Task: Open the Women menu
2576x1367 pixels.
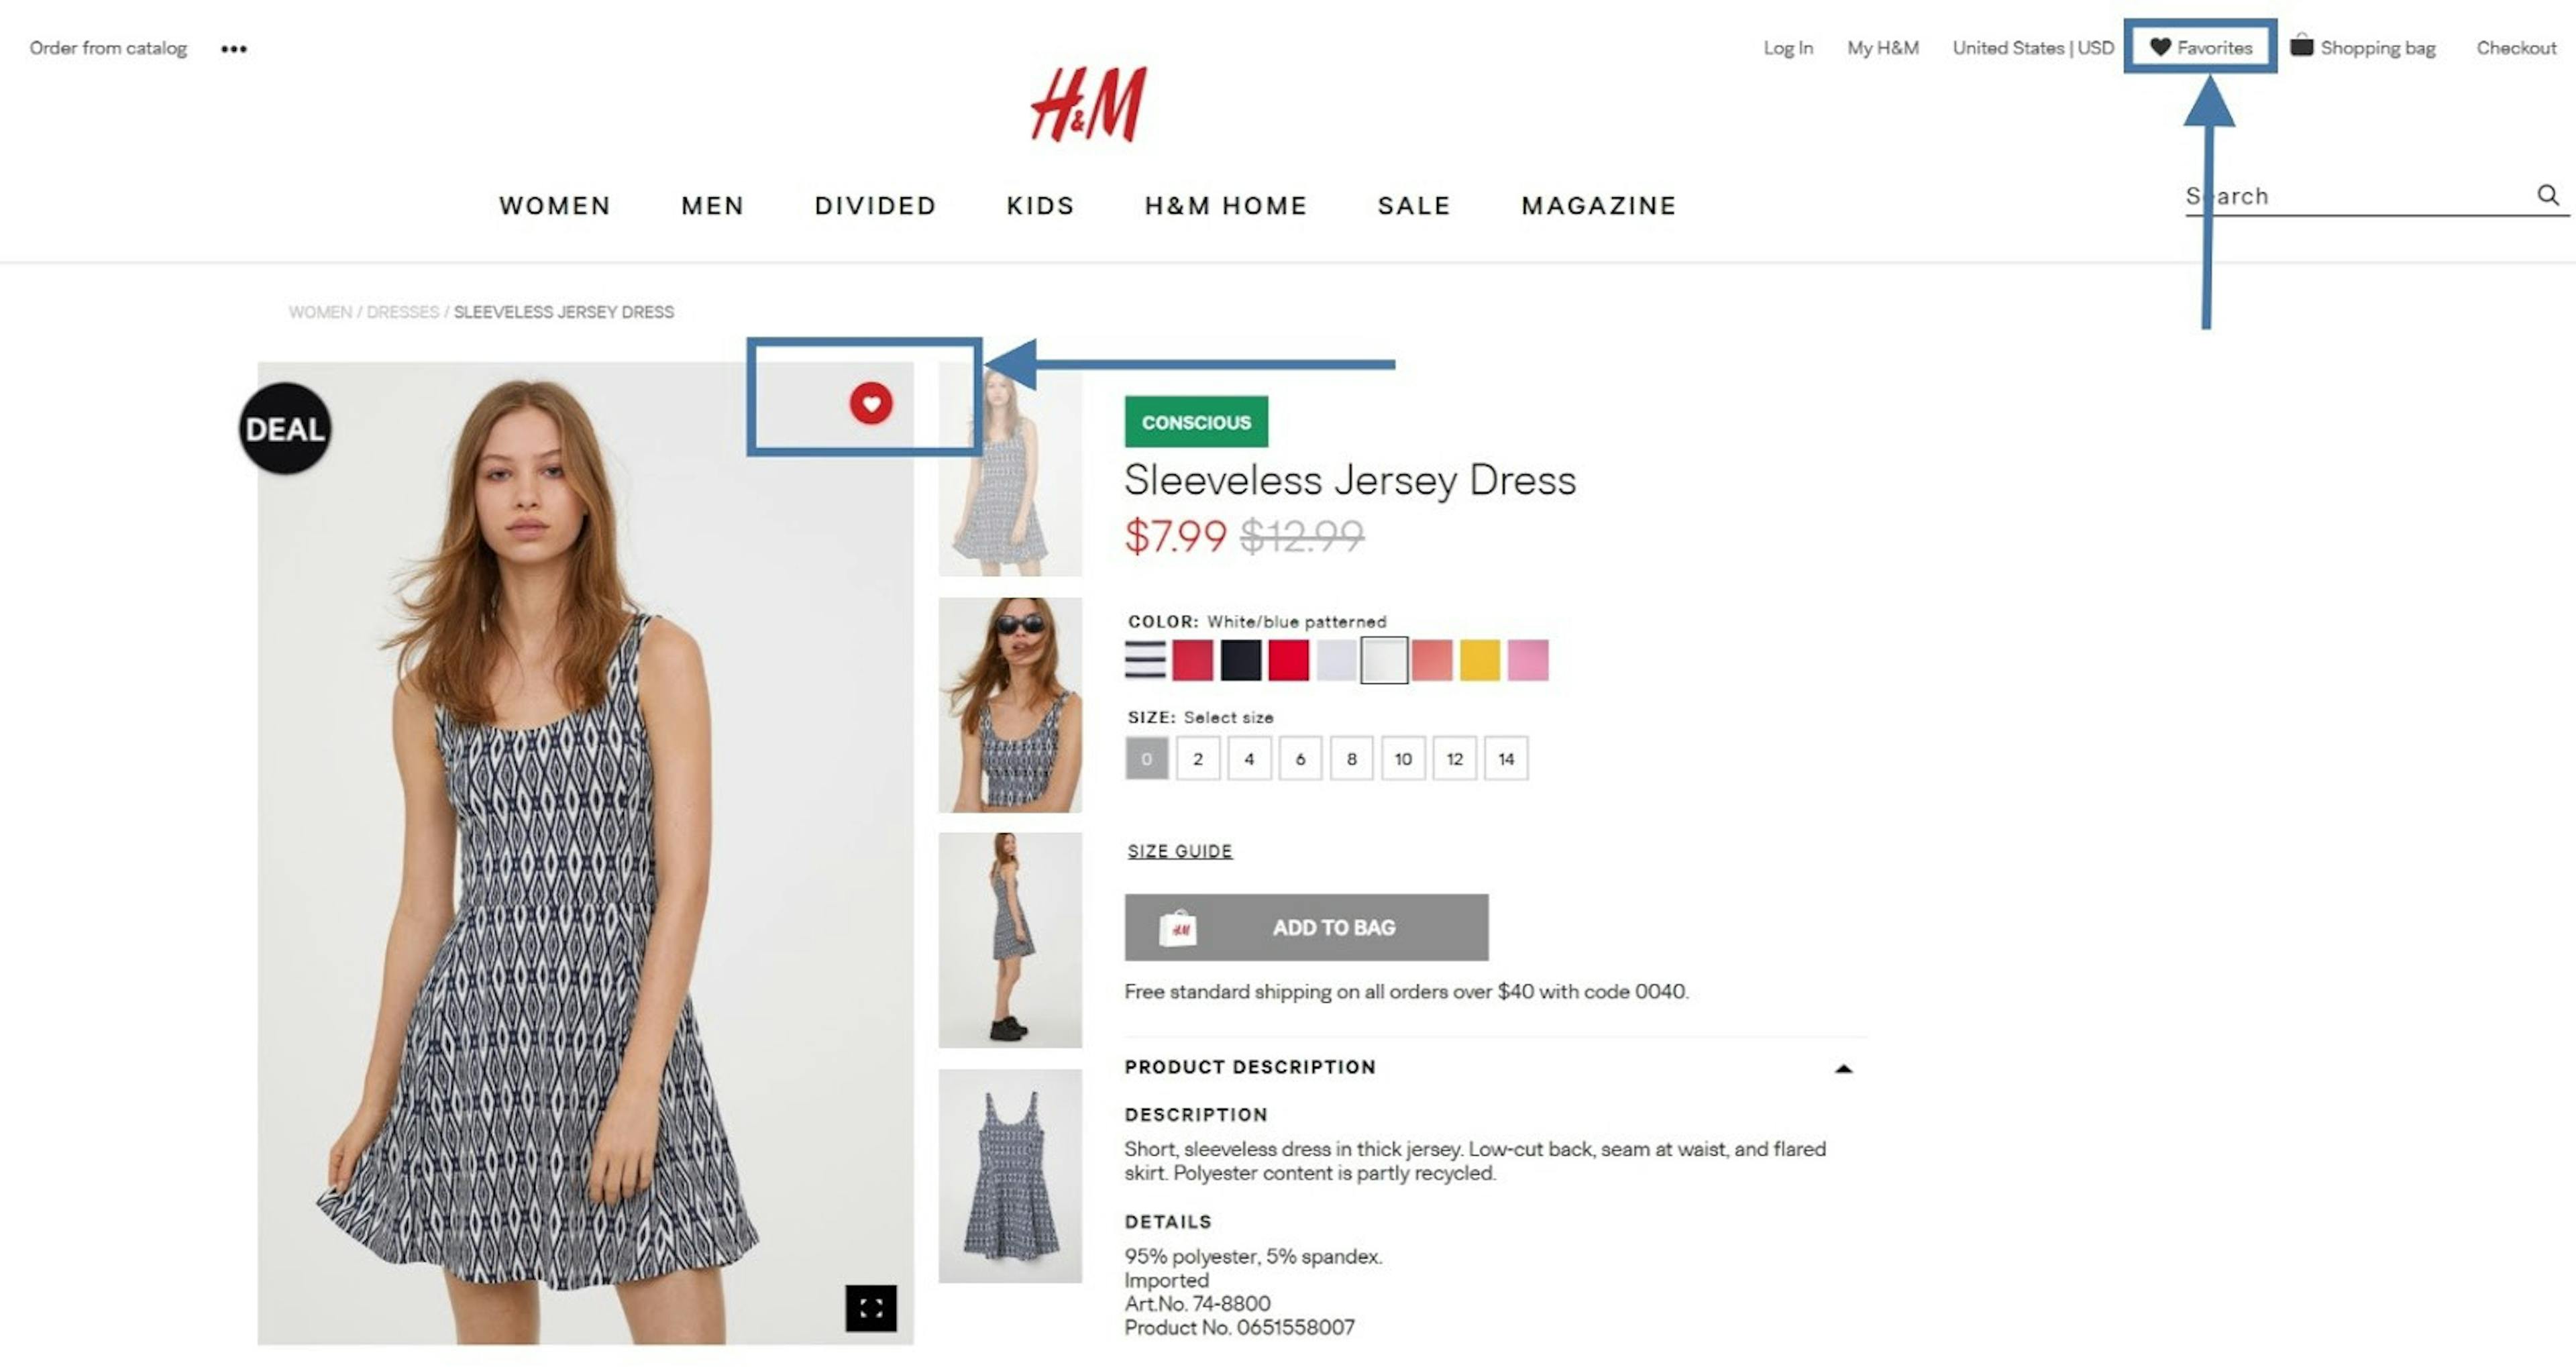Action: pos(555,205)
